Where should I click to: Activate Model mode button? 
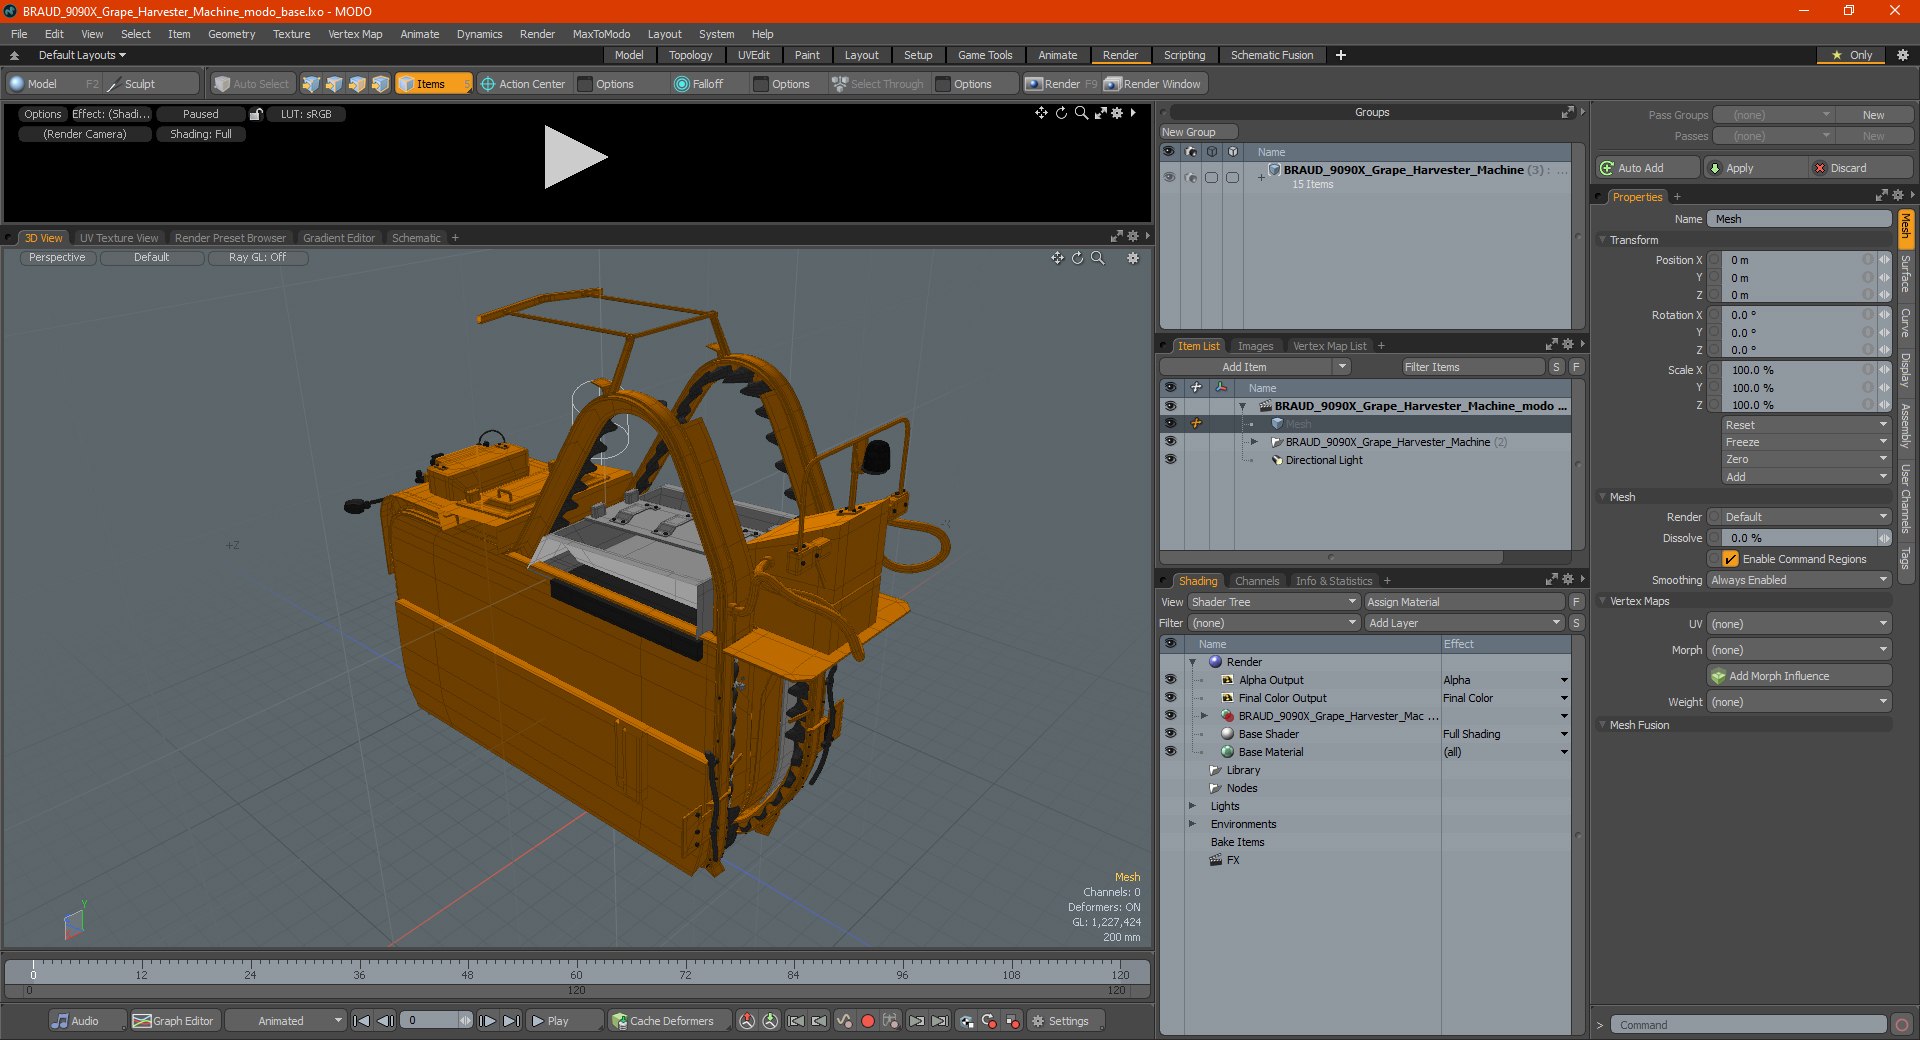coord(54,84)
